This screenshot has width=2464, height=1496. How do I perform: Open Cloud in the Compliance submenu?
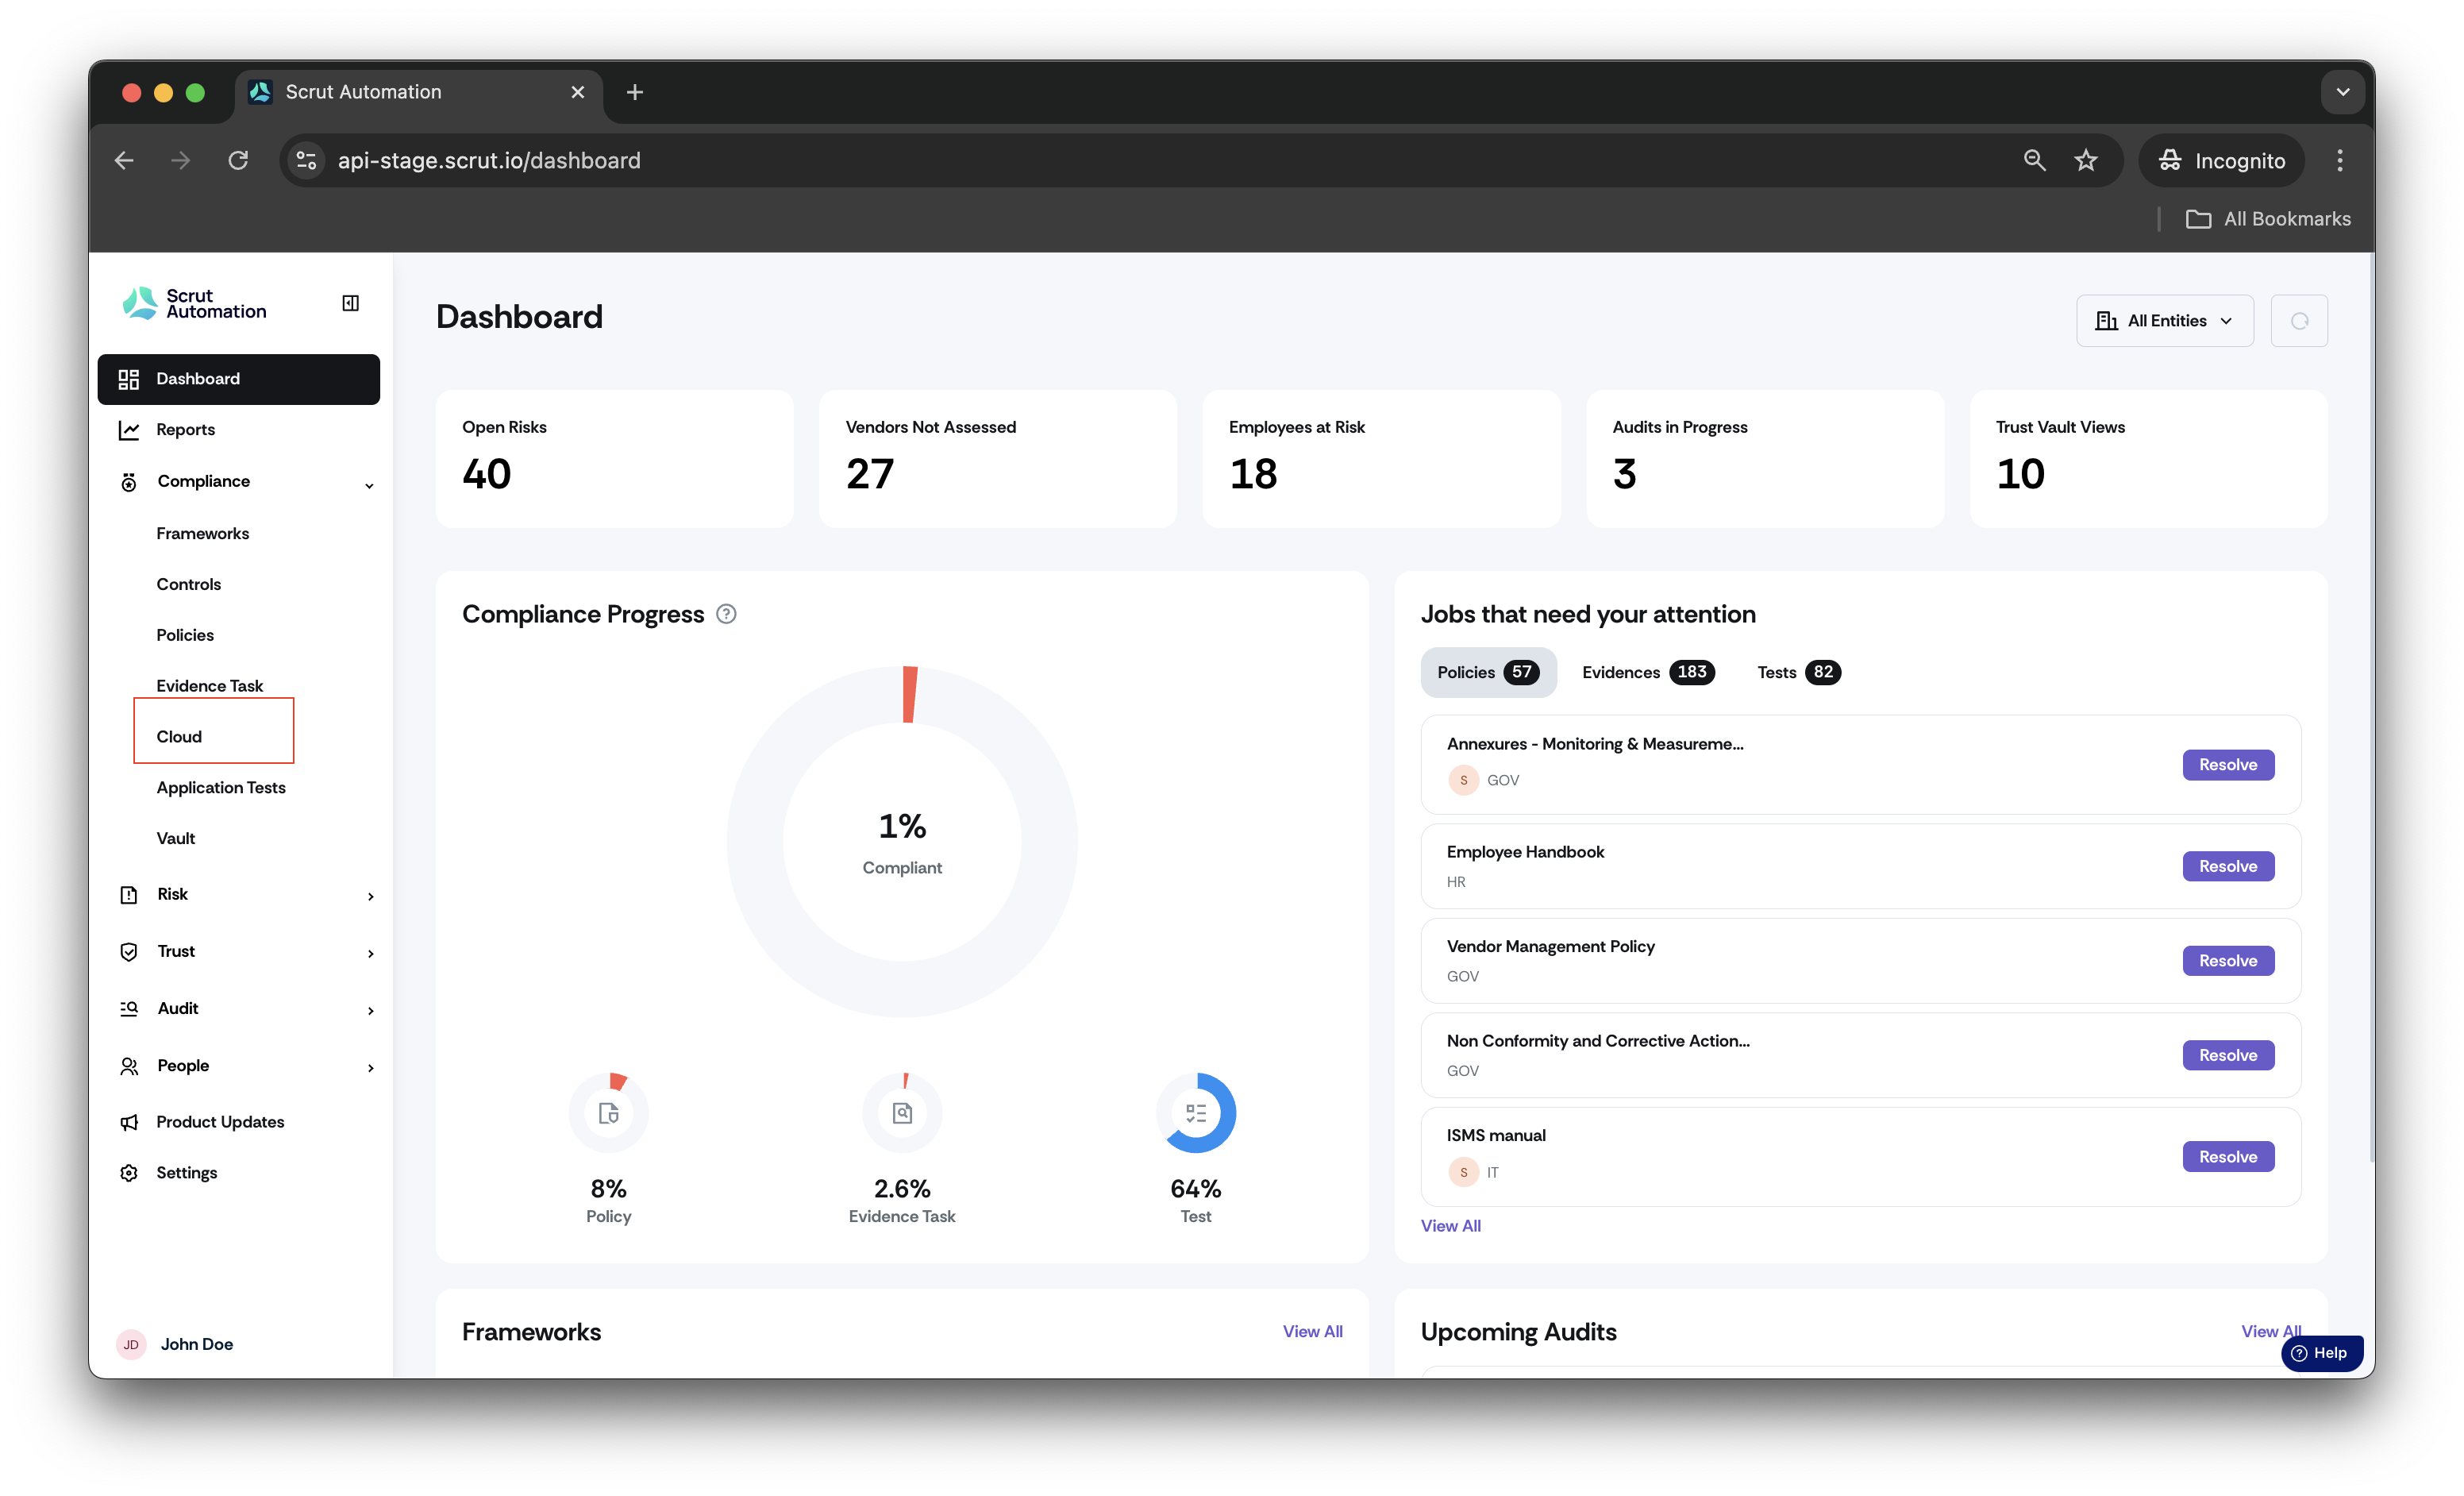coord(179,737)
